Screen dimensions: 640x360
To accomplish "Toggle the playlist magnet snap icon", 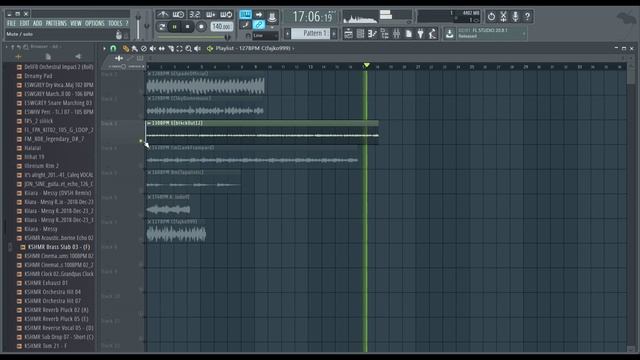I will 113,49.
